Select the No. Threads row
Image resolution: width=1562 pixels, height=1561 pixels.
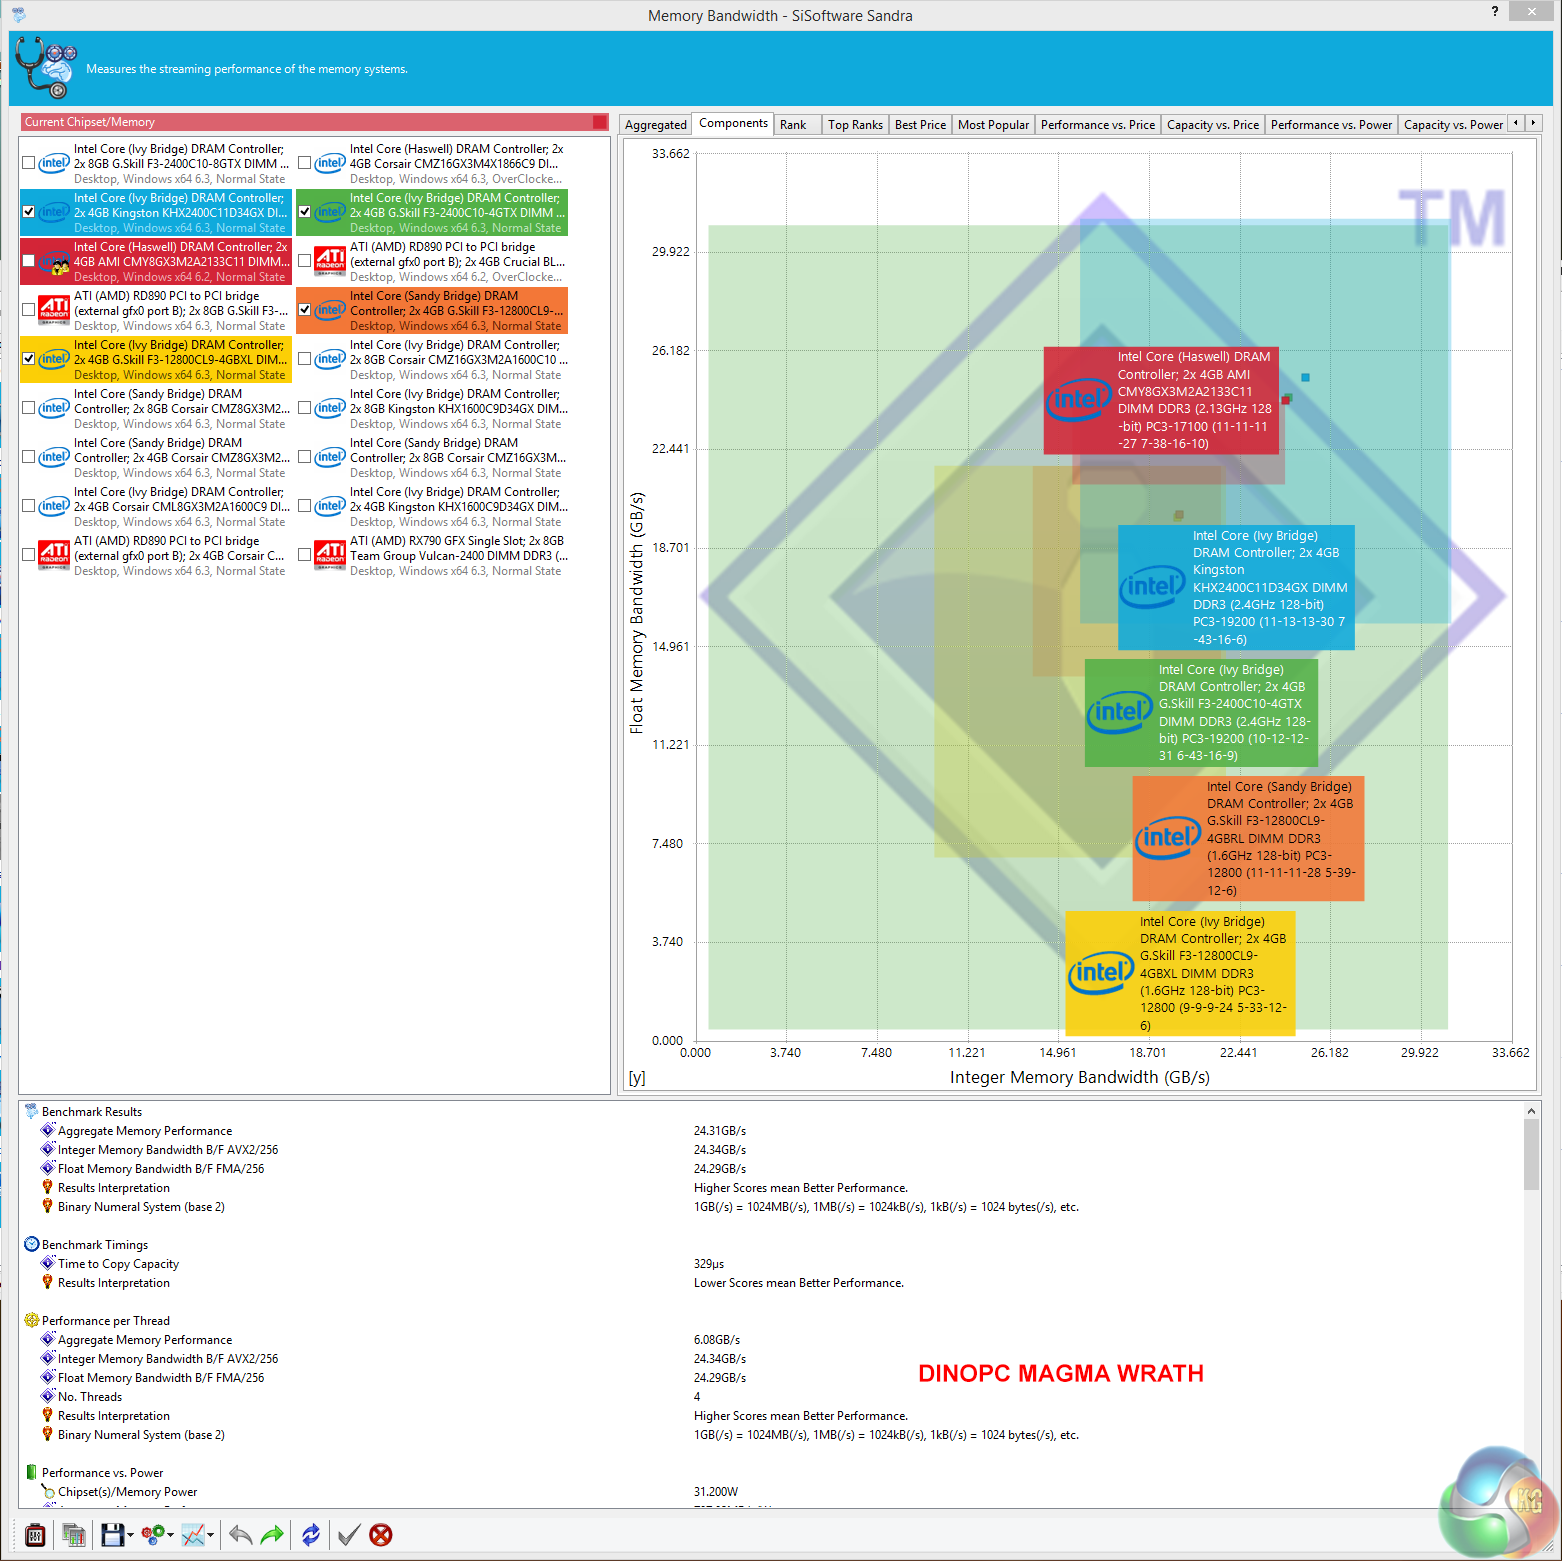(90, 1396)
